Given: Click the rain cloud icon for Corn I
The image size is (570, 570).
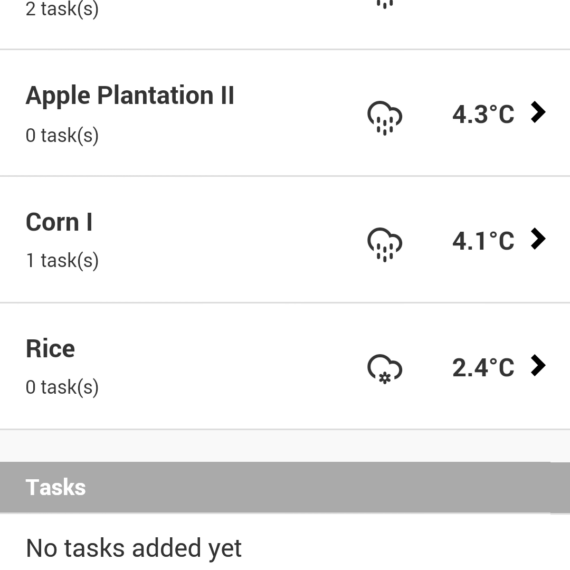Looking at the screenshot, I should point(385,244).
